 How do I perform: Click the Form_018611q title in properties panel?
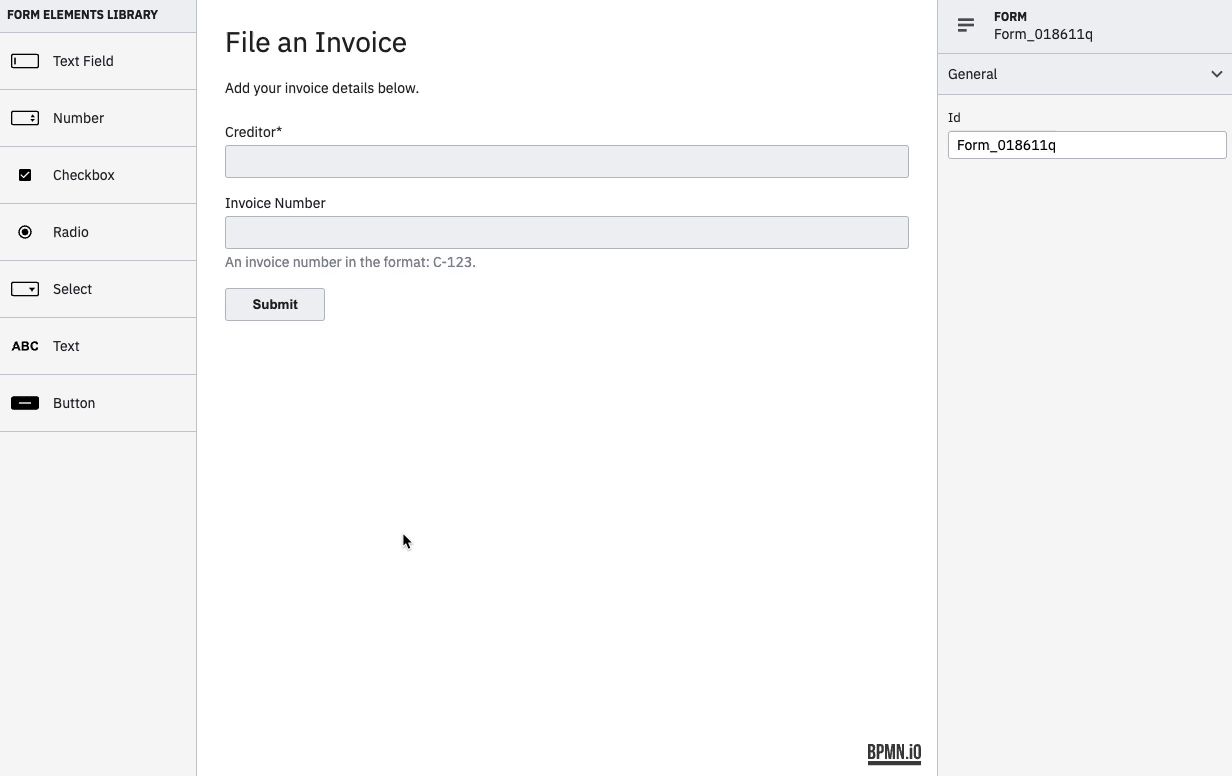tap(1043, 34)
